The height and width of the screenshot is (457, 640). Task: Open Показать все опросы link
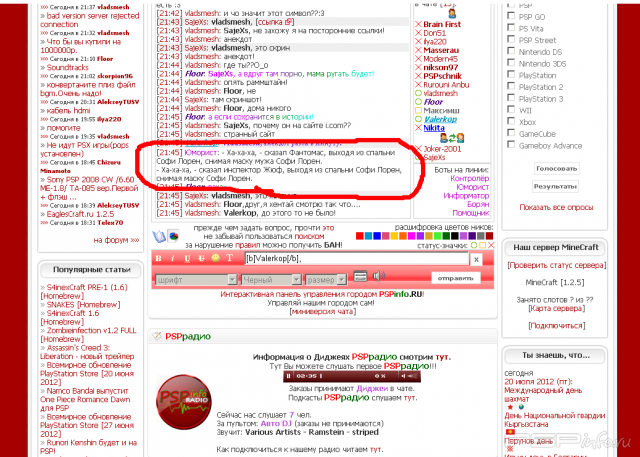pos(556,207)
